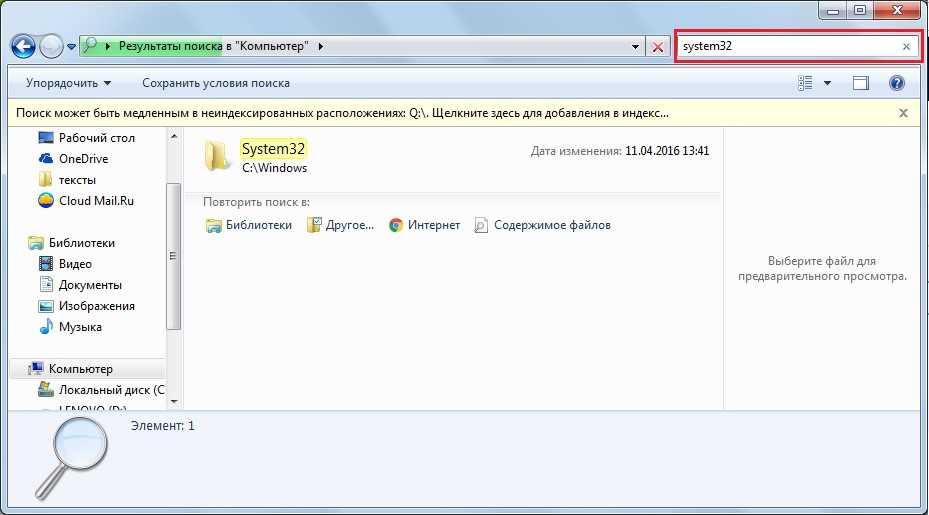The width and height of the screenshot is (929, 515).
Task: Toggle the preview pane button
Action: [861, 83]
